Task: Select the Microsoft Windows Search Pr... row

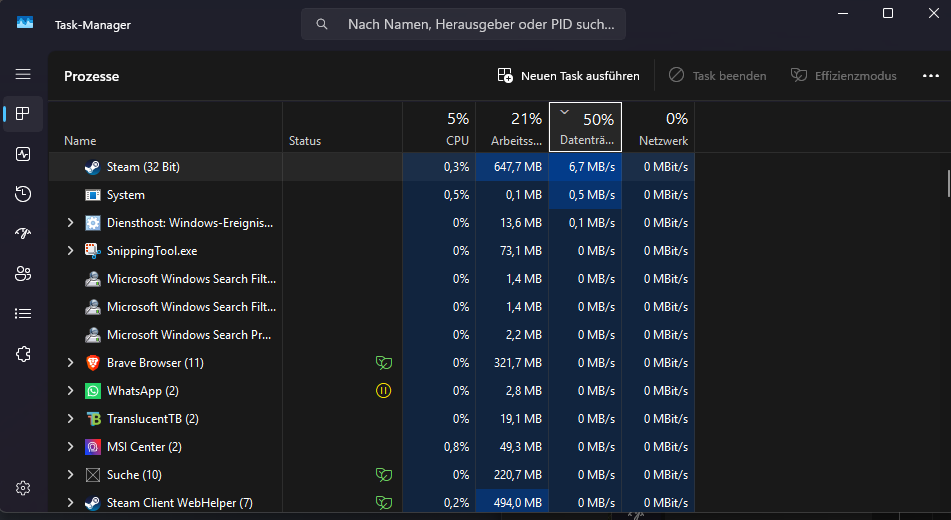Action: 372,335
